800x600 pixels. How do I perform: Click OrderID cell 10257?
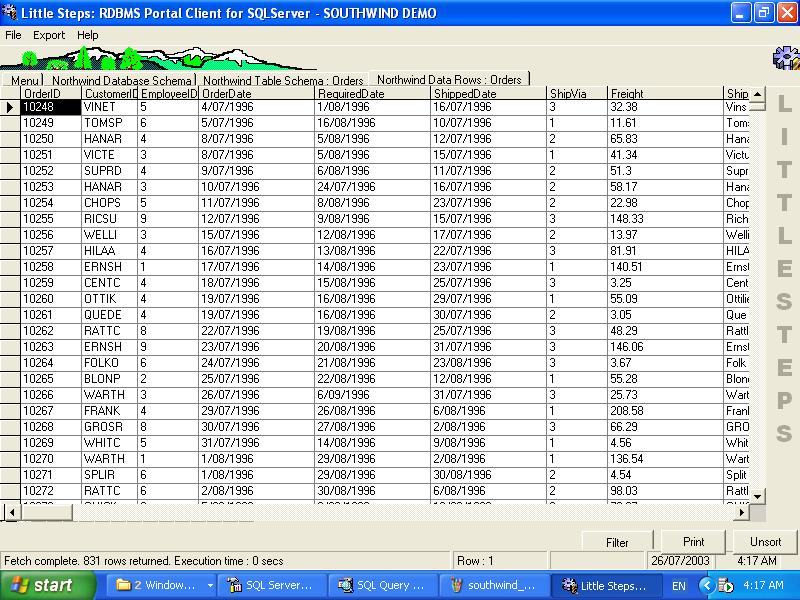51,251
